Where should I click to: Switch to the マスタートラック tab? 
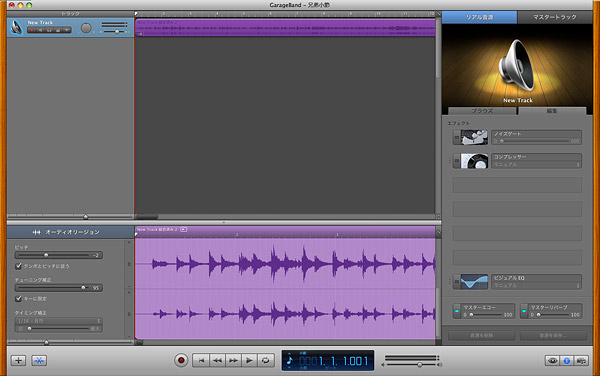click(555, 17)
